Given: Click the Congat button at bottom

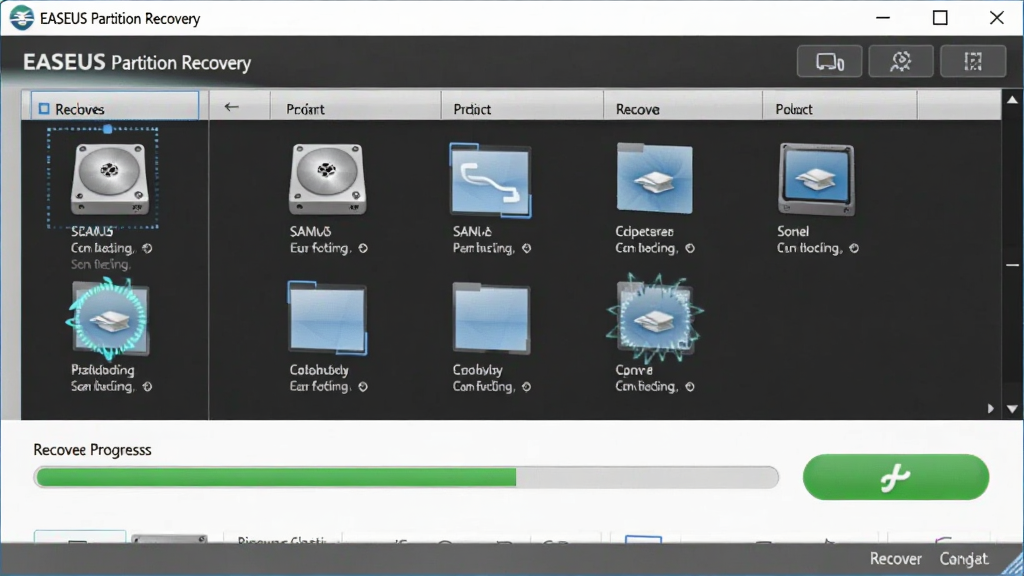Looking at the screenshot, I should point(963,559).
